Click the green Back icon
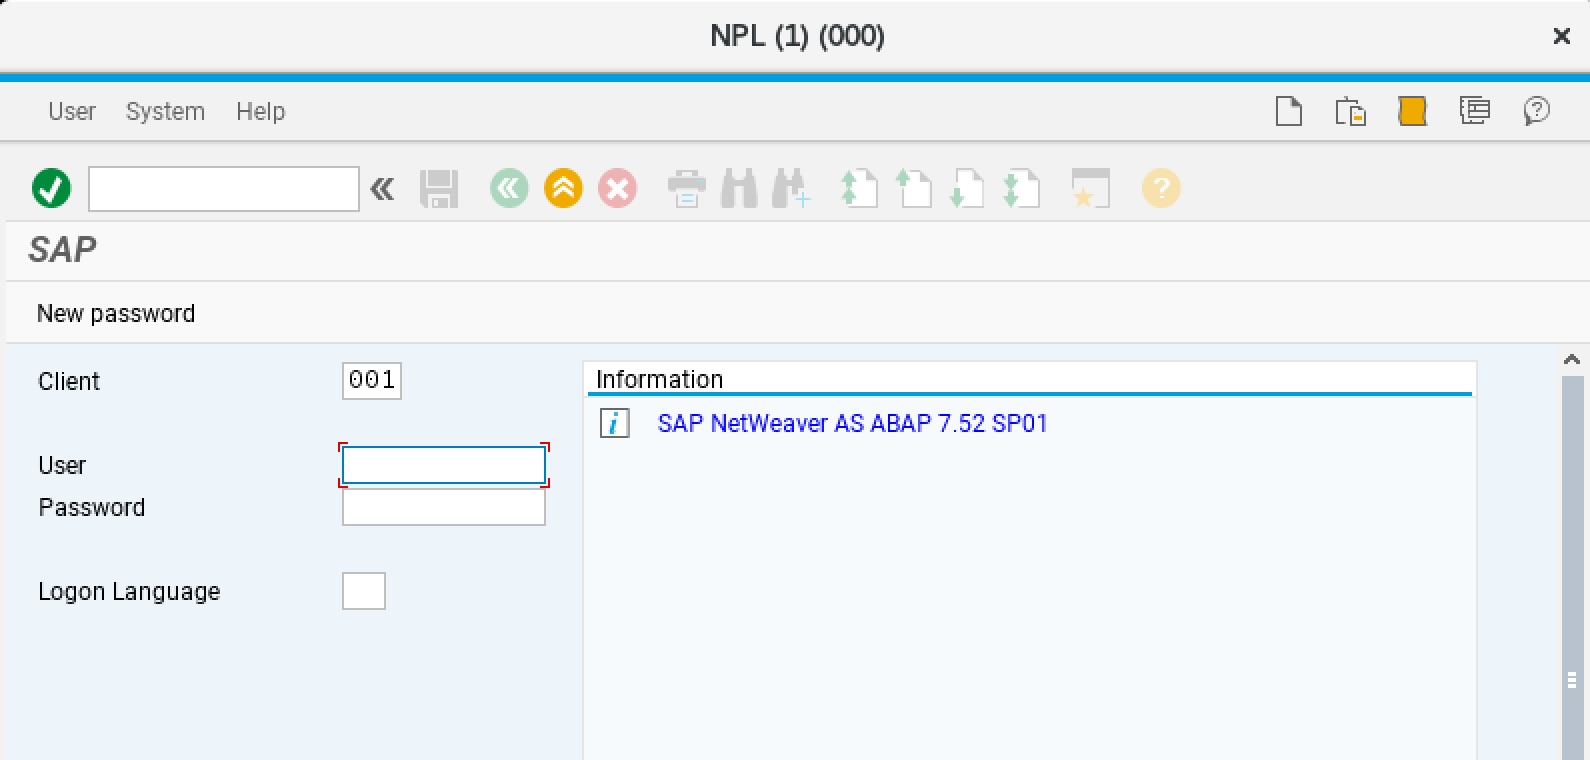This screenshot has height=760, width=1590. (509, 188)
